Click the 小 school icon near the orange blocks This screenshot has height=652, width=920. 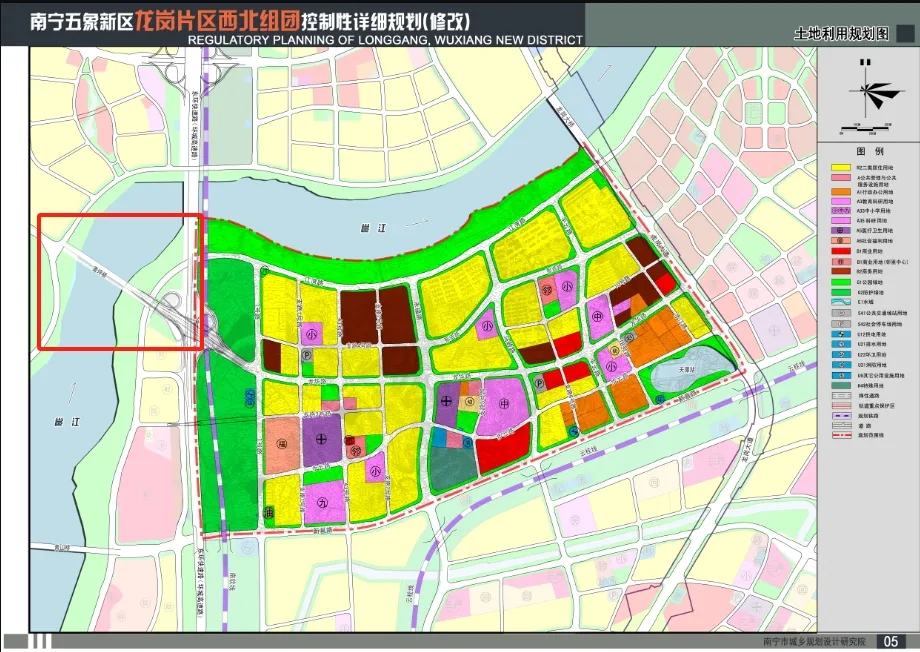[611, 367]
